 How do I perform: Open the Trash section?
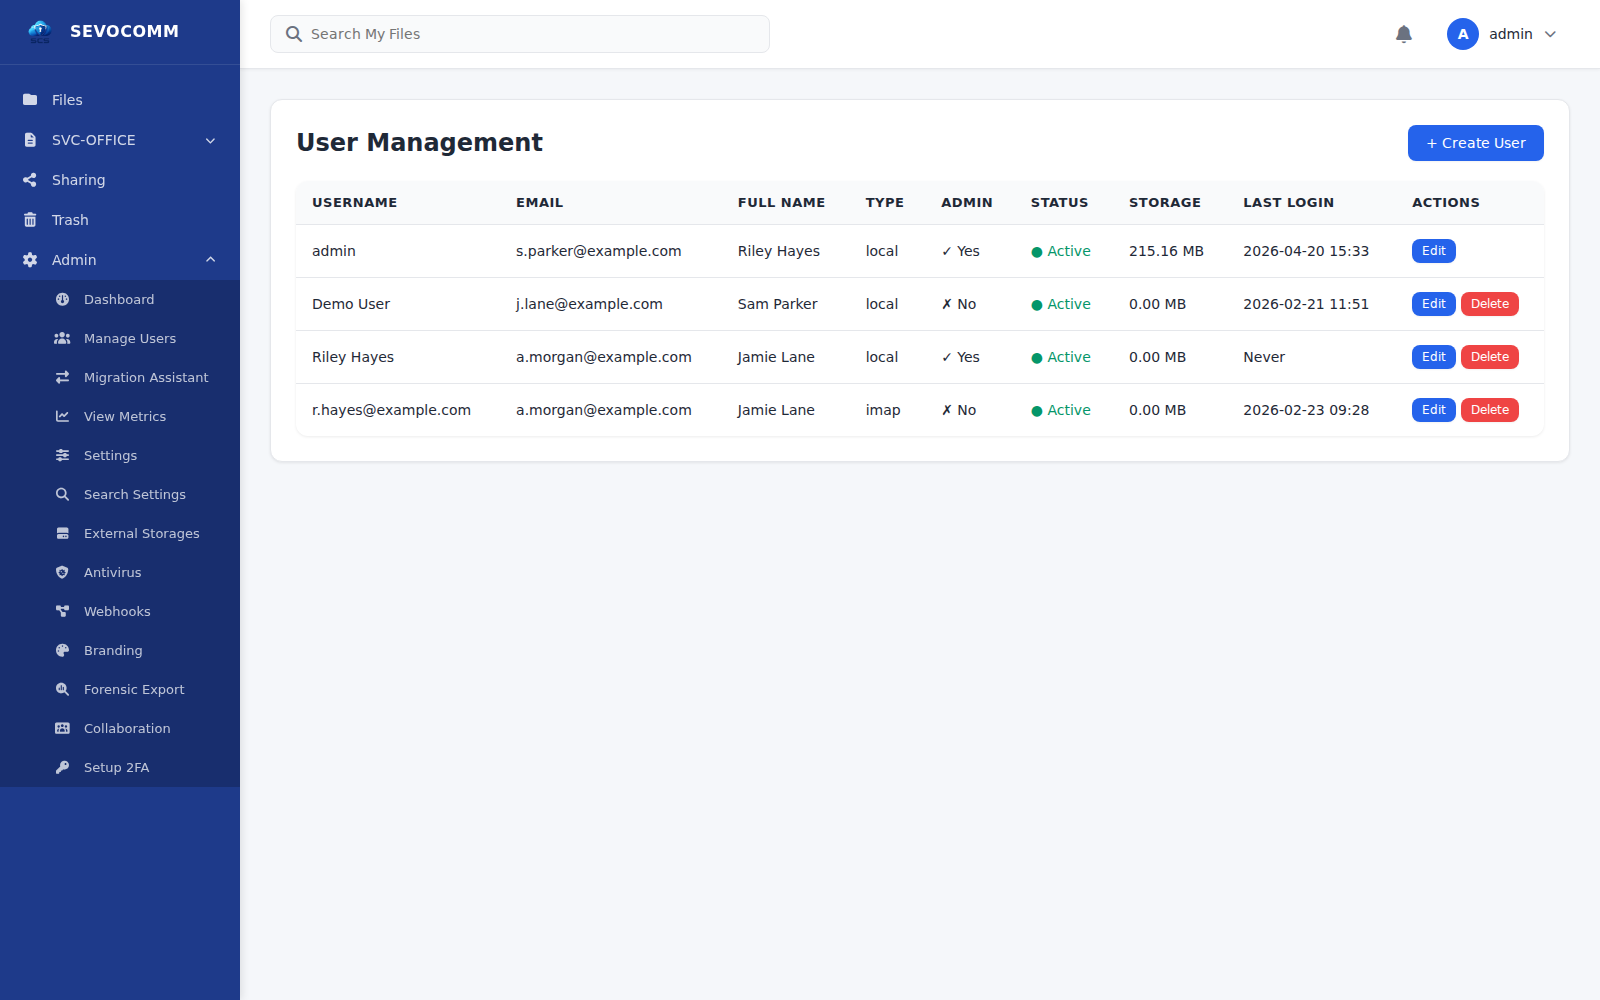coord(70,219)
